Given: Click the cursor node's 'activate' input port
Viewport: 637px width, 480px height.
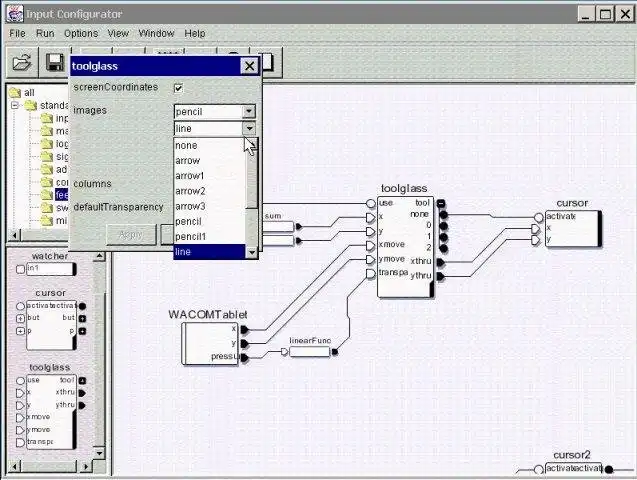Looking at the screenshot, I should click(539, 218).
